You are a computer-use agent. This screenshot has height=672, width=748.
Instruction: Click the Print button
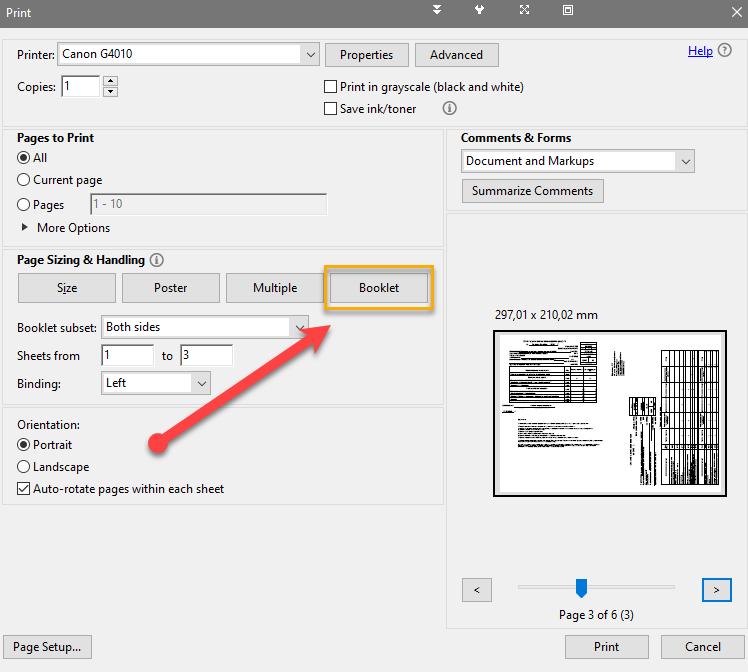[x=606, y=647]
